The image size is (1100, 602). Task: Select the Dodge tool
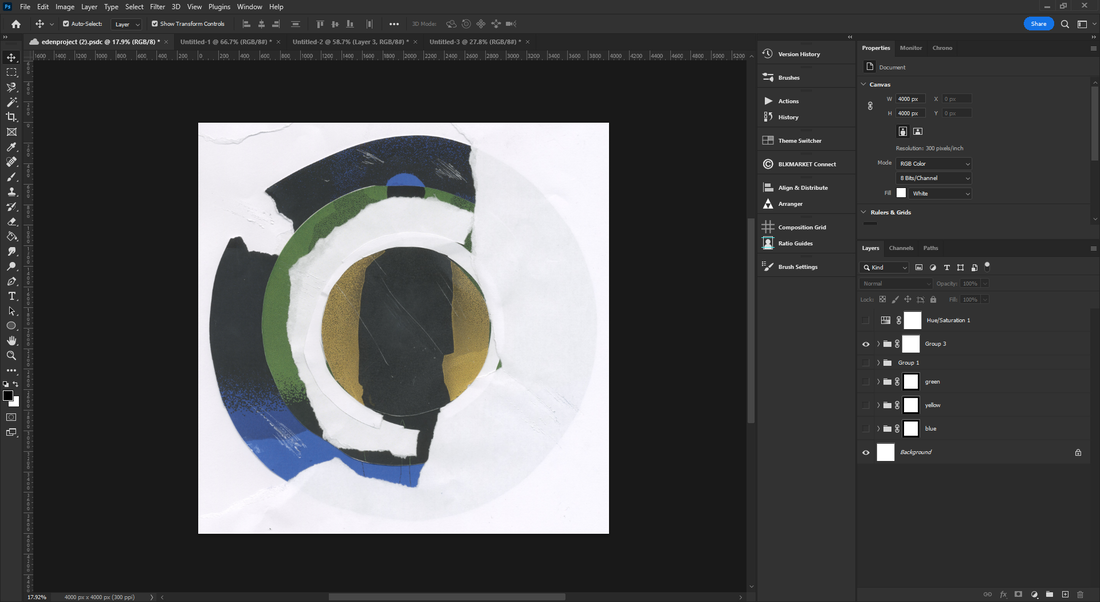11,267
